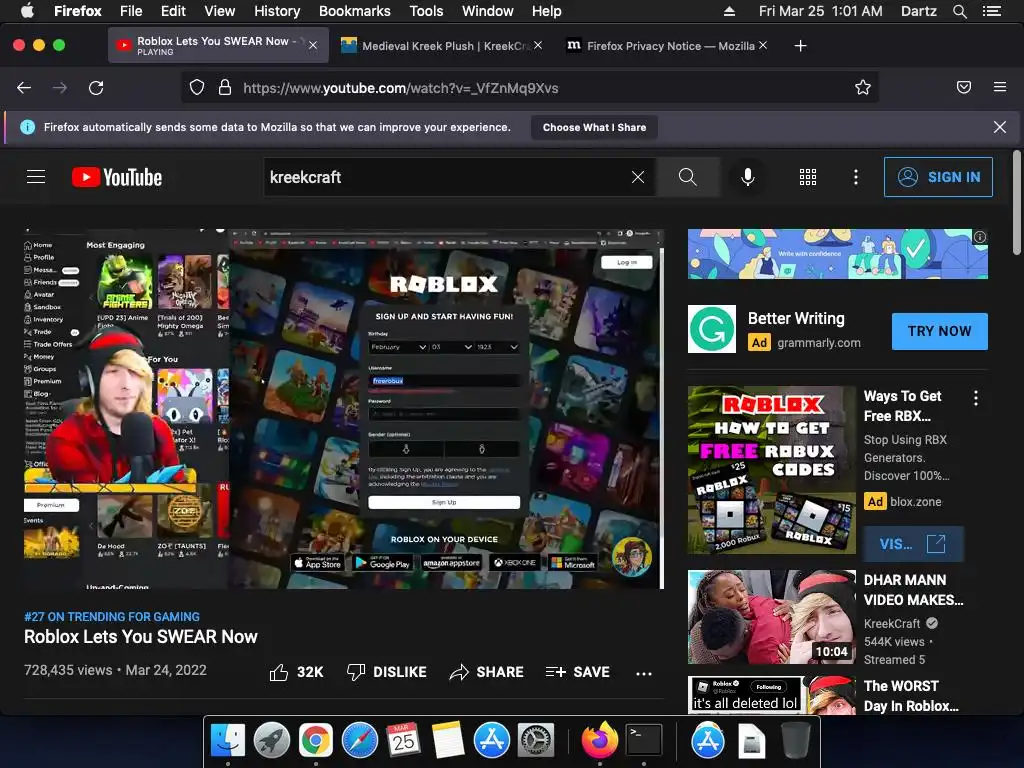Click TRY NOW on Grammarly ad
This screenshot has height=768, width=1024.
(x=939, y=331)
